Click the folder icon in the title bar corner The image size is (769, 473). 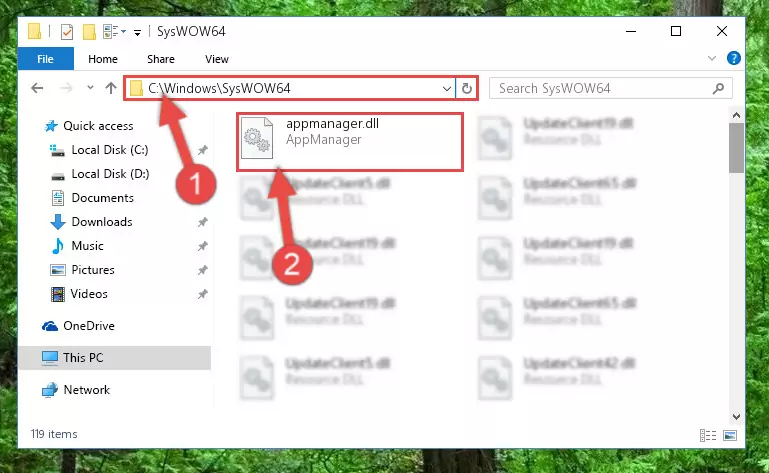point(34,31)
